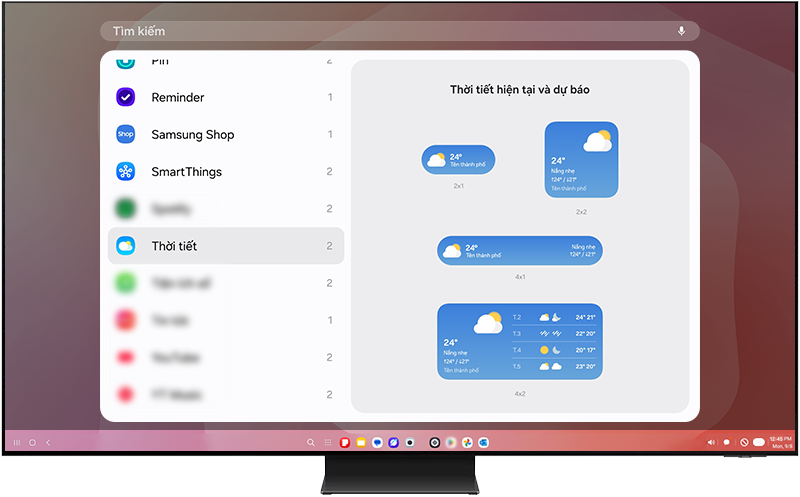Viewport: 800px width, 497px height.
Task: Open Camera app from taskbar
Action: point(410,442)
